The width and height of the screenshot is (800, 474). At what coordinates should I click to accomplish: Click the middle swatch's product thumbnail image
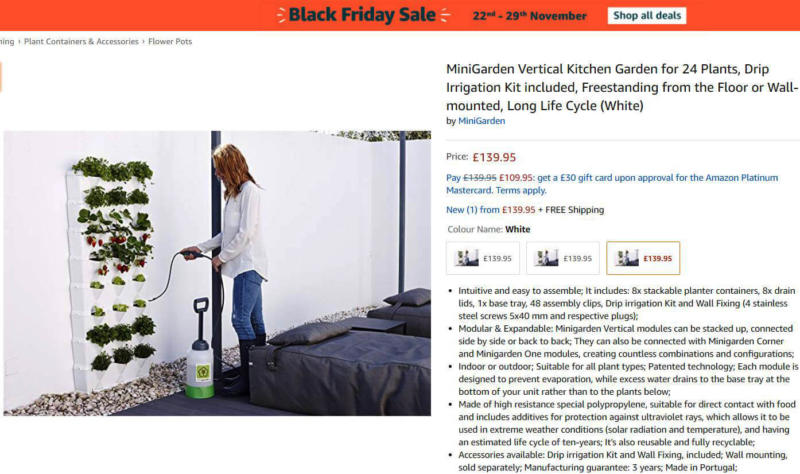tap(546, 258)
